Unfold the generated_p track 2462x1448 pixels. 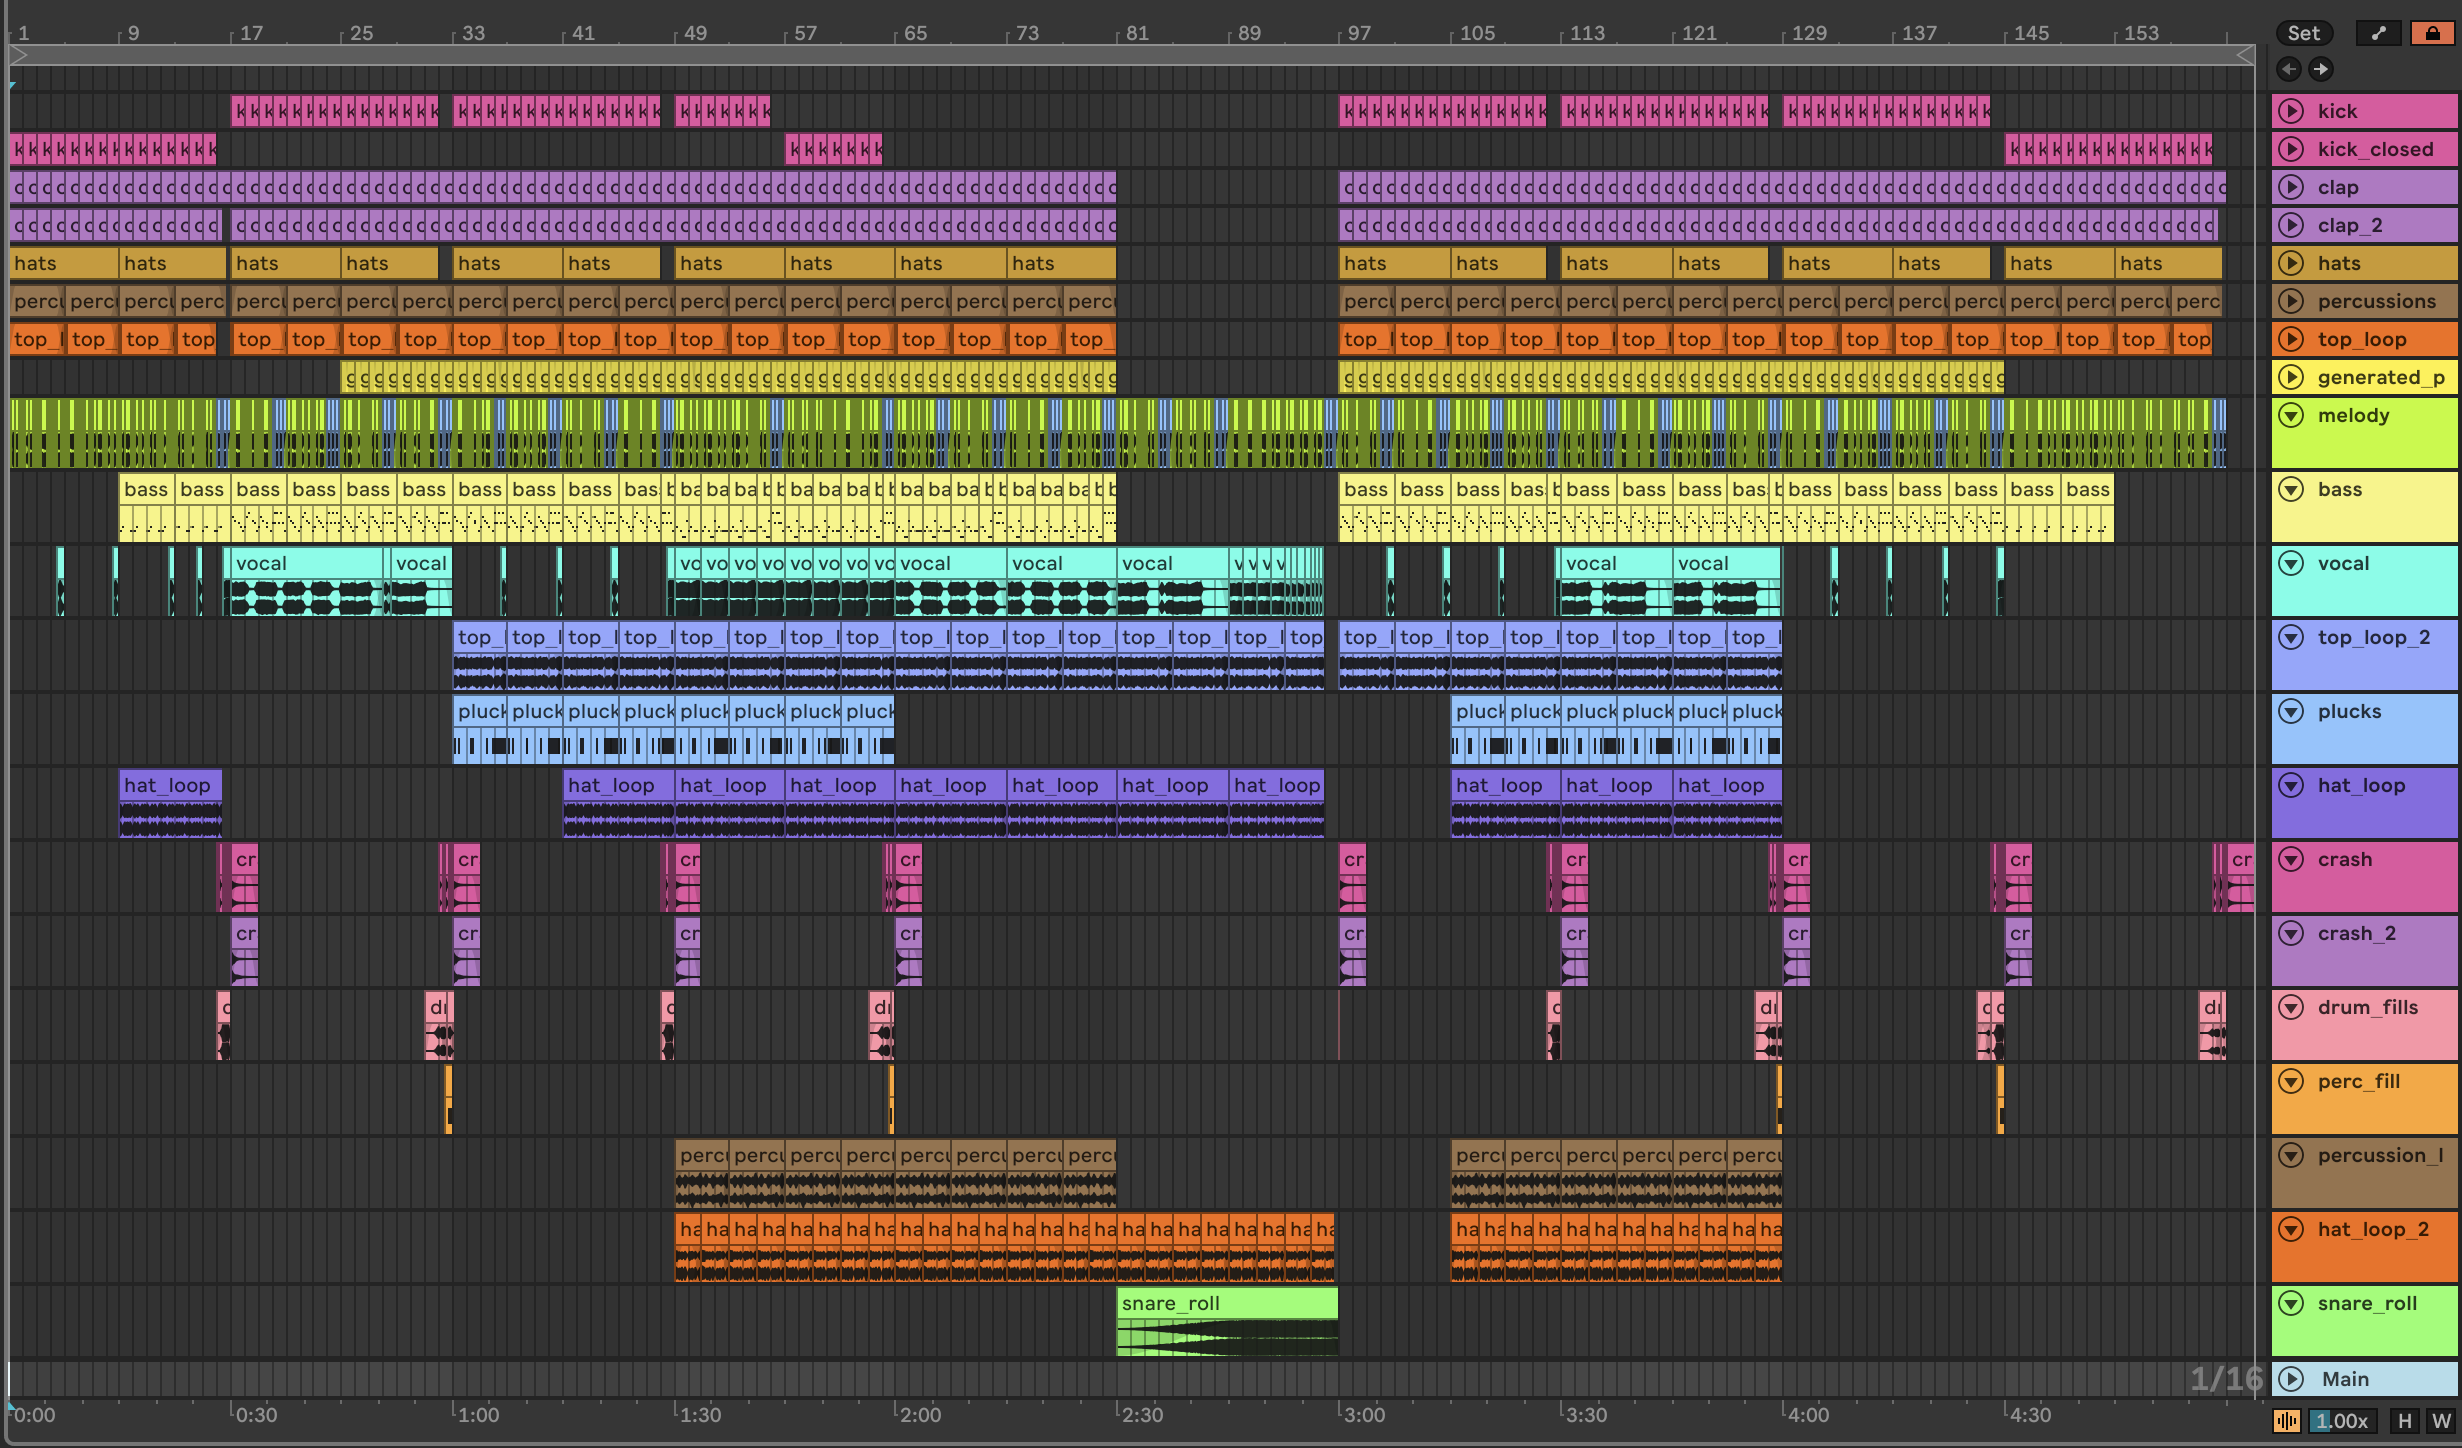(2291, 377)
